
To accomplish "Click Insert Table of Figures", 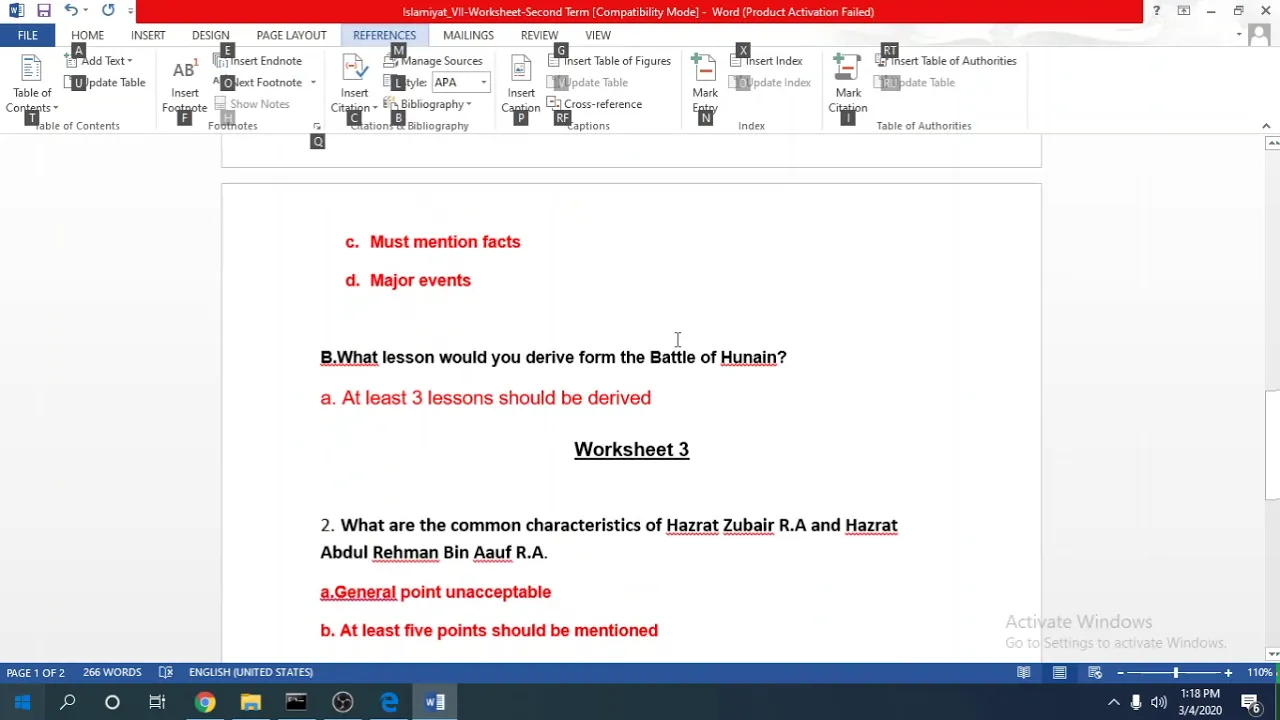I will 609,61.
